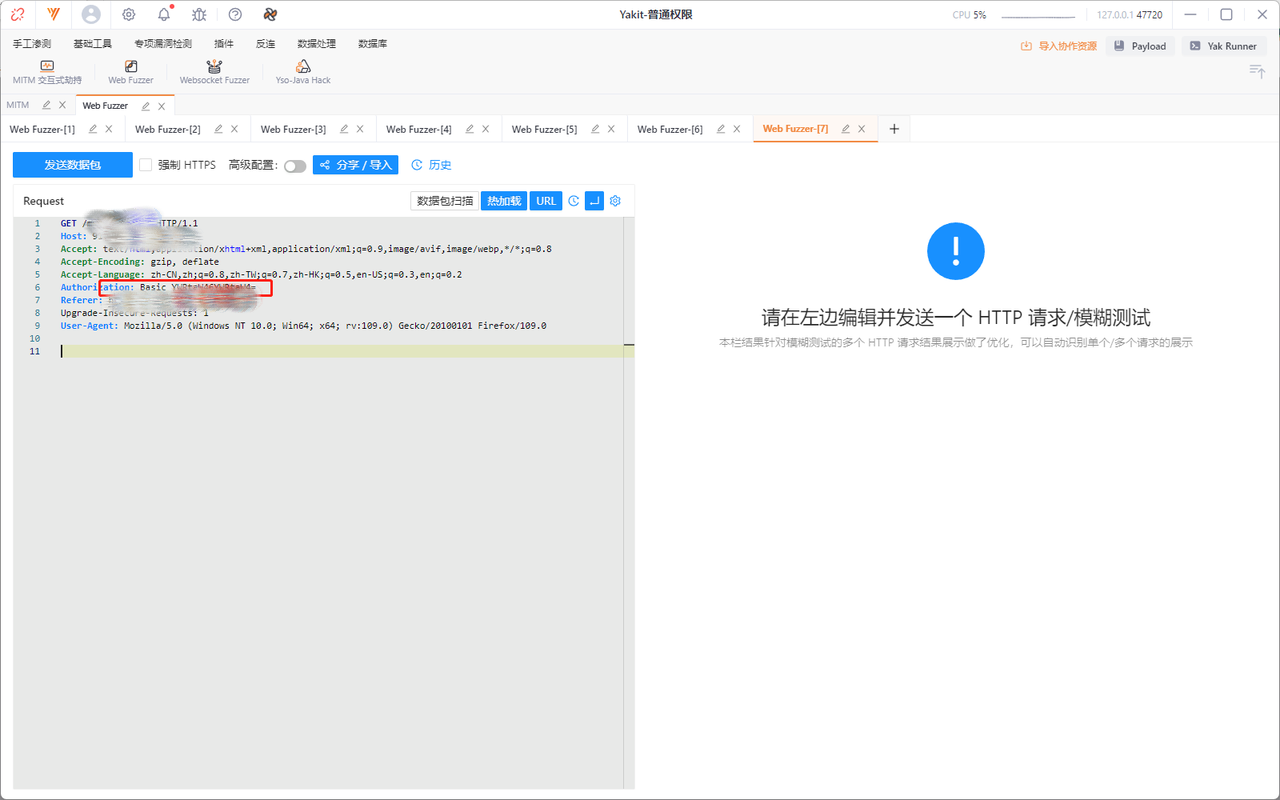Open the 数据处理 menu
The image size is (1280, 800).
(317, 44)
